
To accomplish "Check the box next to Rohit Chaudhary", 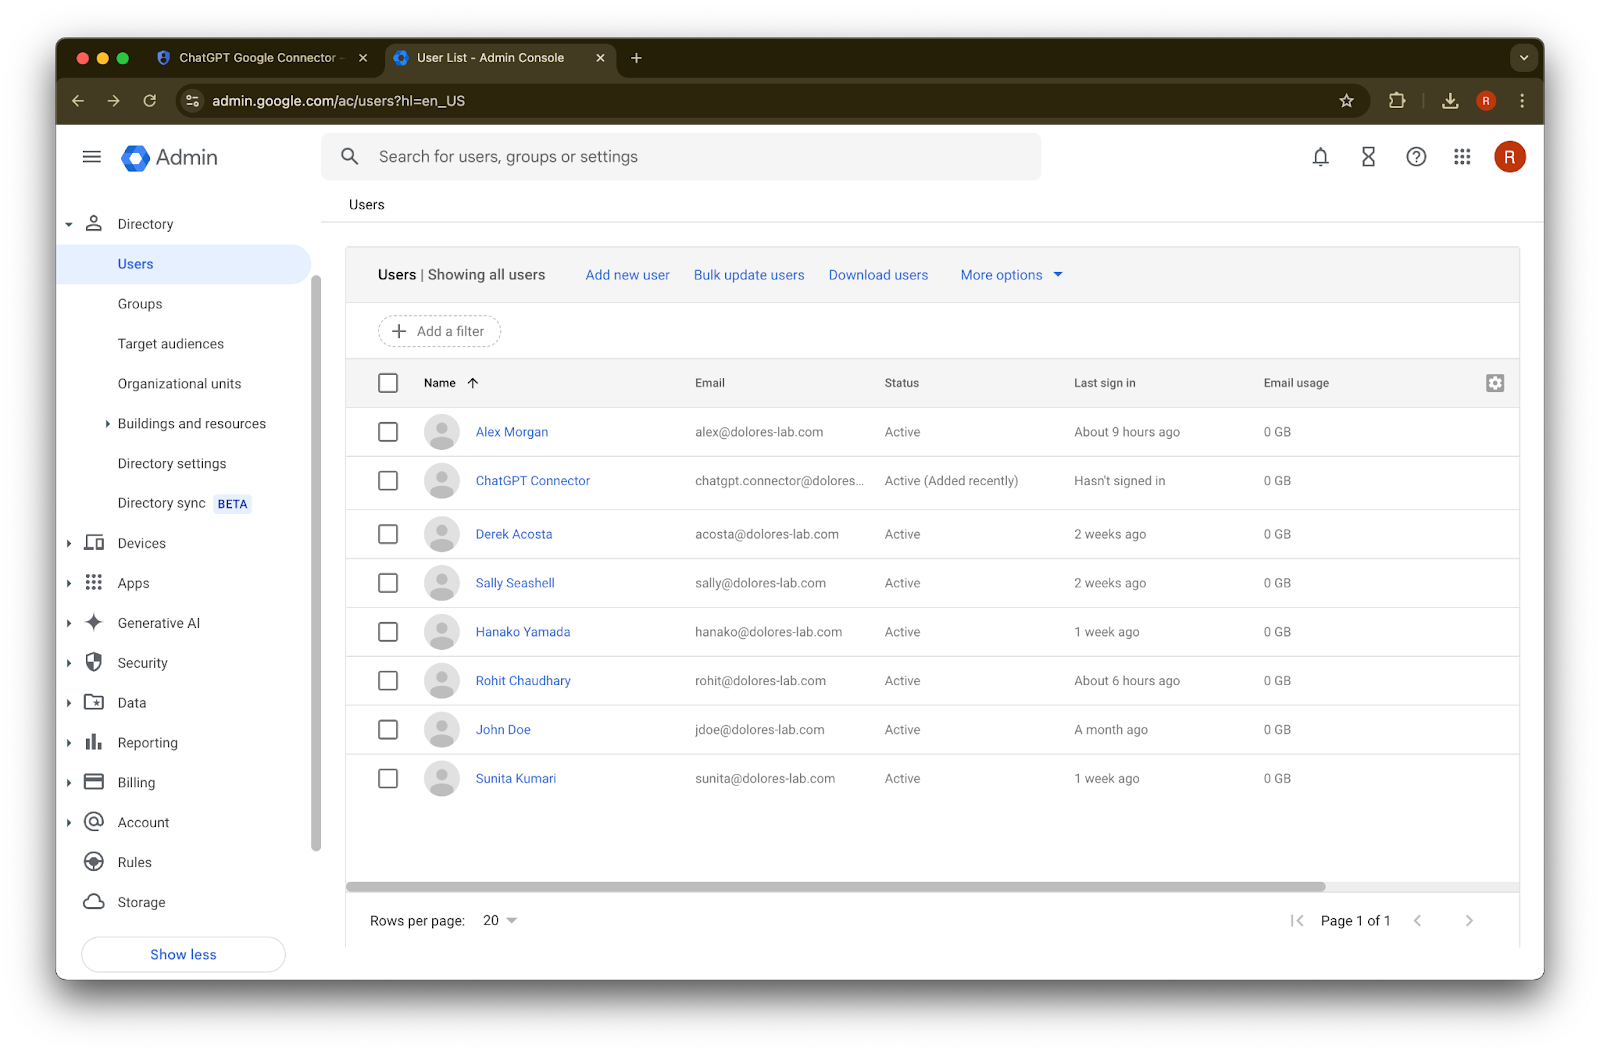I will (388, 681).
